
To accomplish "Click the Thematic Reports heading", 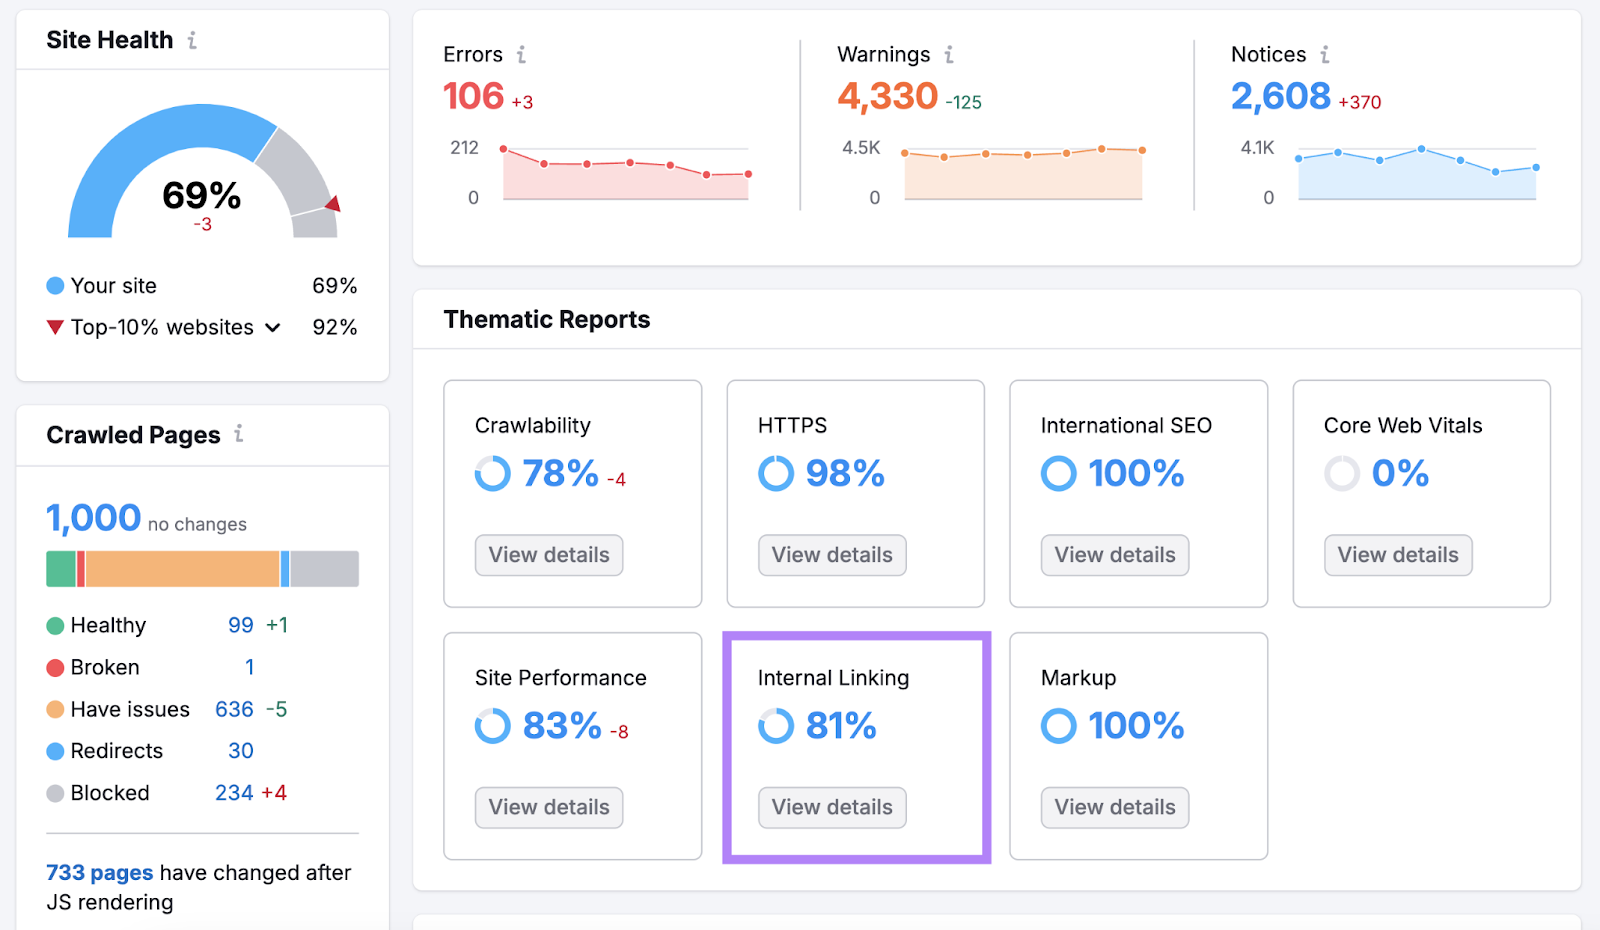I will pos(547,320).
